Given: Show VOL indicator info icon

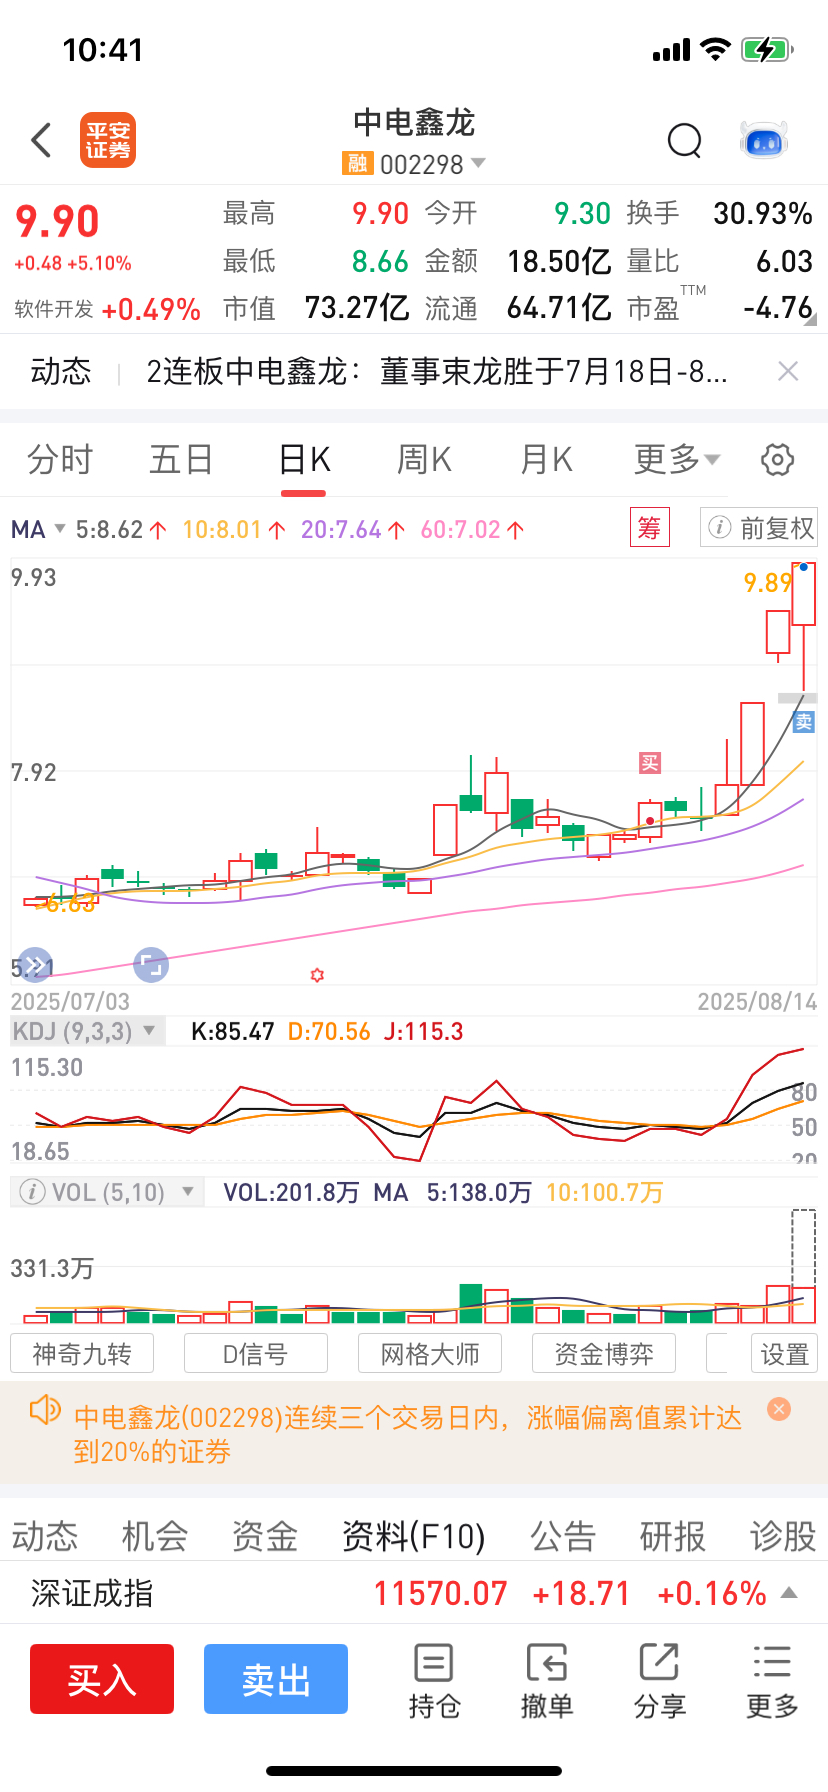Looking at the screenshot, I should 33,1192.
